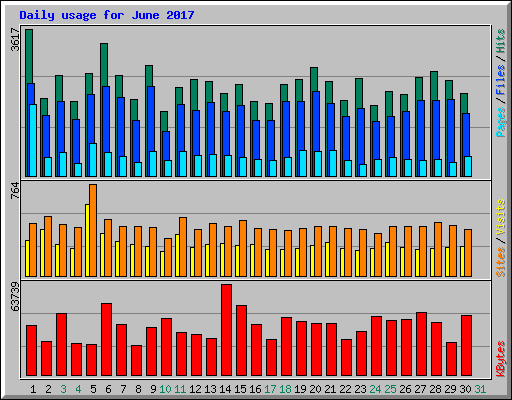Screen dimensions: 512x400
Task: Select the tall yellow Visits bar on day 5
Action: pos(87,240)
